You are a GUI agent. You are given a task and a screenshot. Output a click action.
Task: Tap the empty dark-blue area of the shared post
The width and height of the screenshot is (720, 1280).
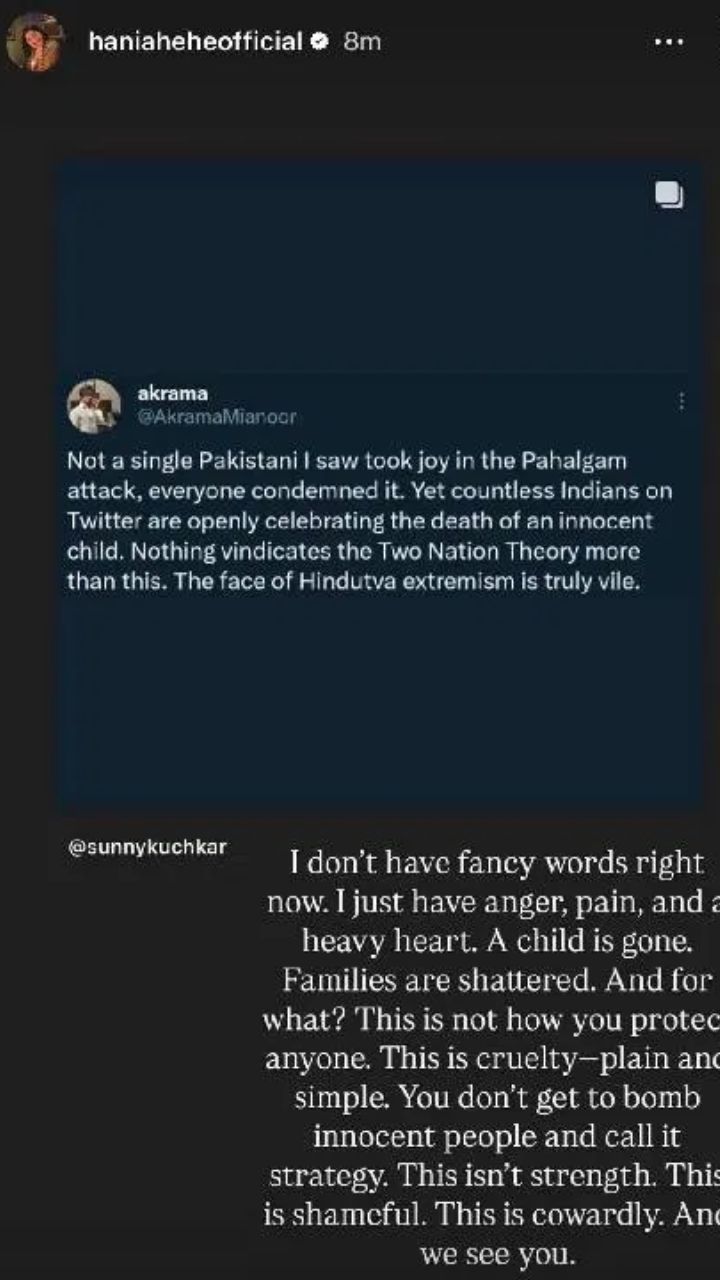click(378, 700)
